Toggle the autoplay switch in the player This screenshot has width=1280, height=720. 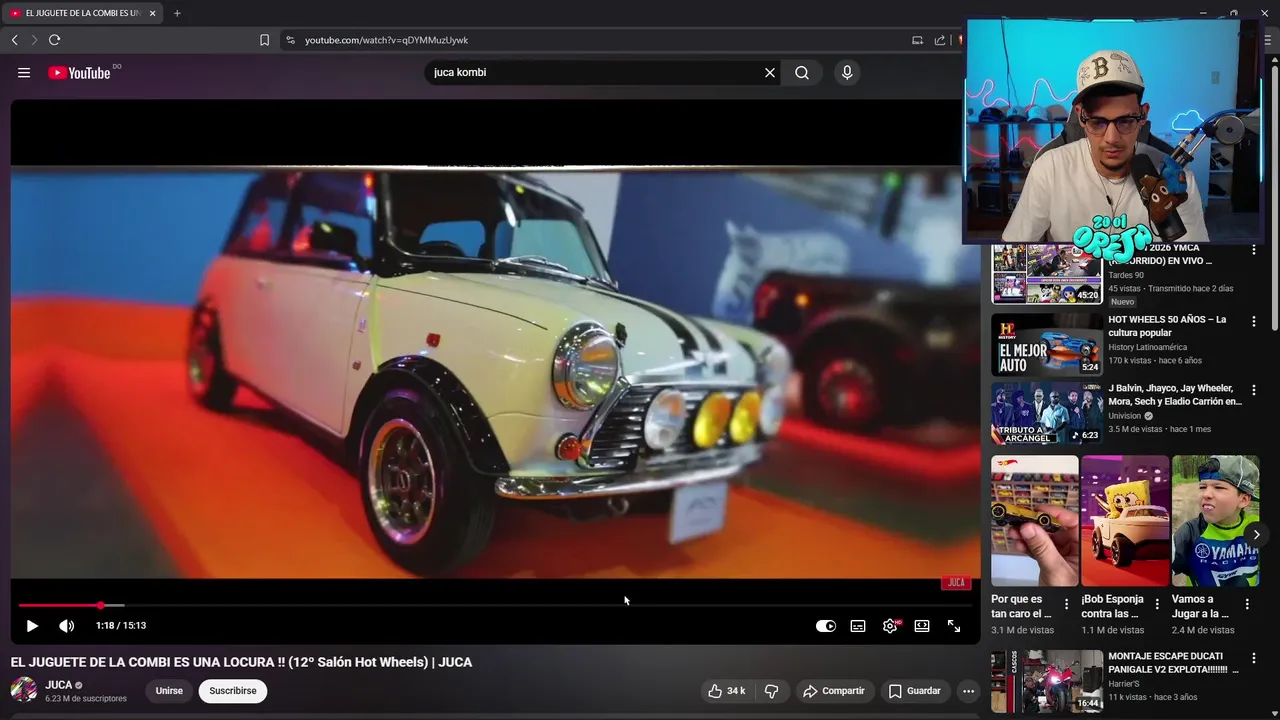(826, 626)
